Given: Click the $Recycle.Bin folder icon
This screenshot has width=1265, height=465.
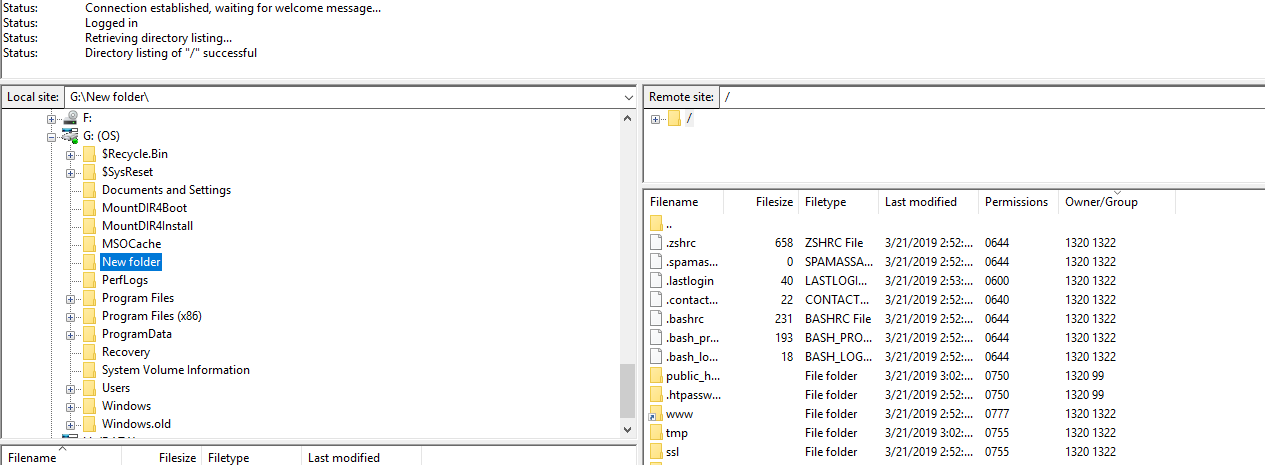Looking at the screenshot, I should click(89, 154).
